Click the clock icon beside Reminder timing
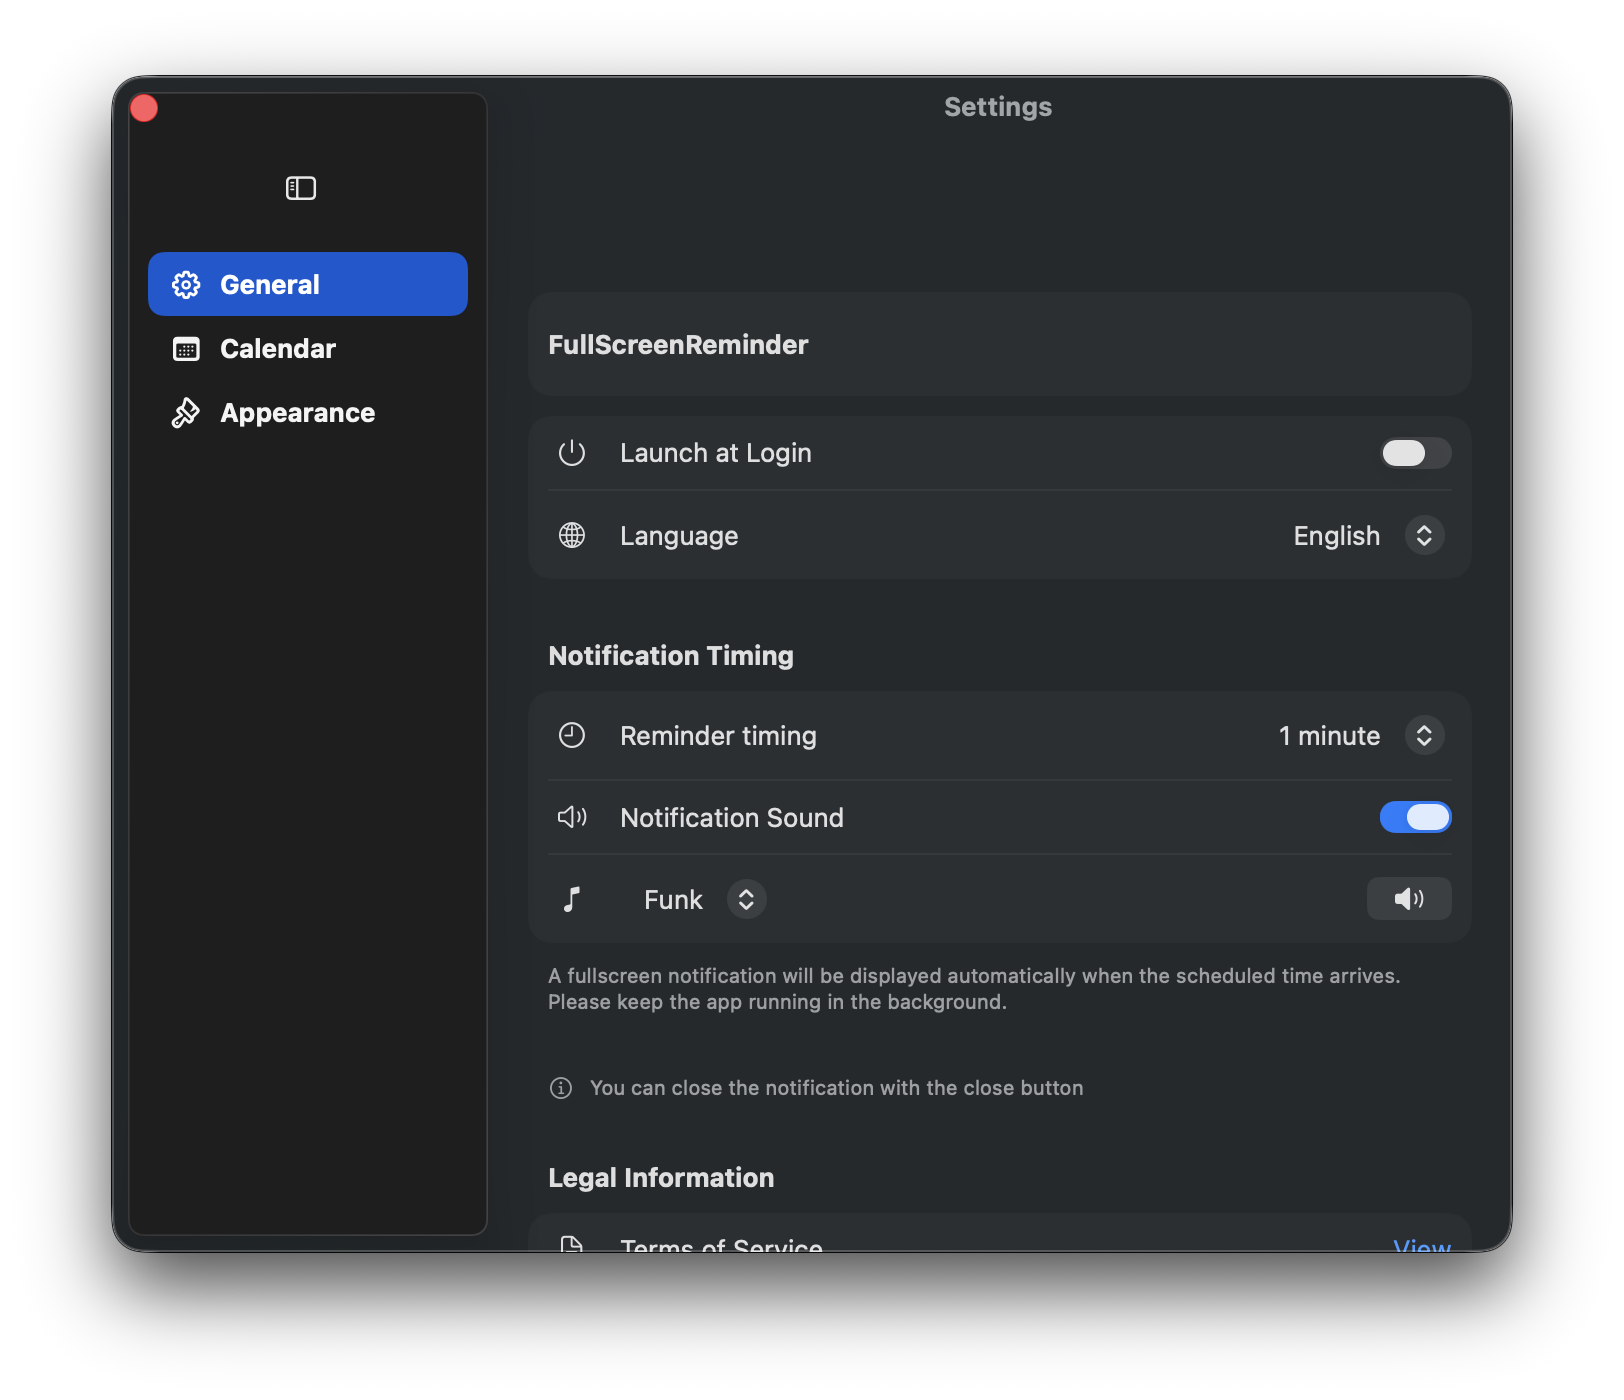Screen dimensions: 1624x1400 point(572,735)
